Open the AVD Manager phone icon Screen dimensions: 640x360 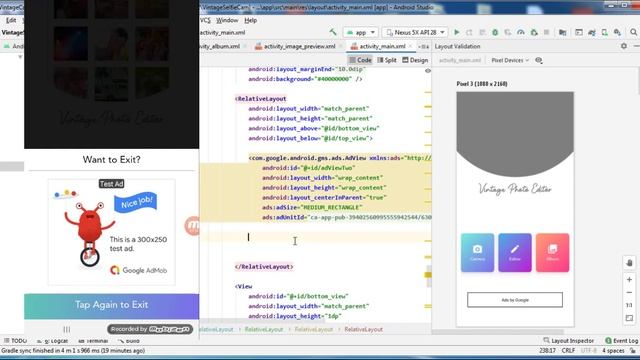coord(604,32)
